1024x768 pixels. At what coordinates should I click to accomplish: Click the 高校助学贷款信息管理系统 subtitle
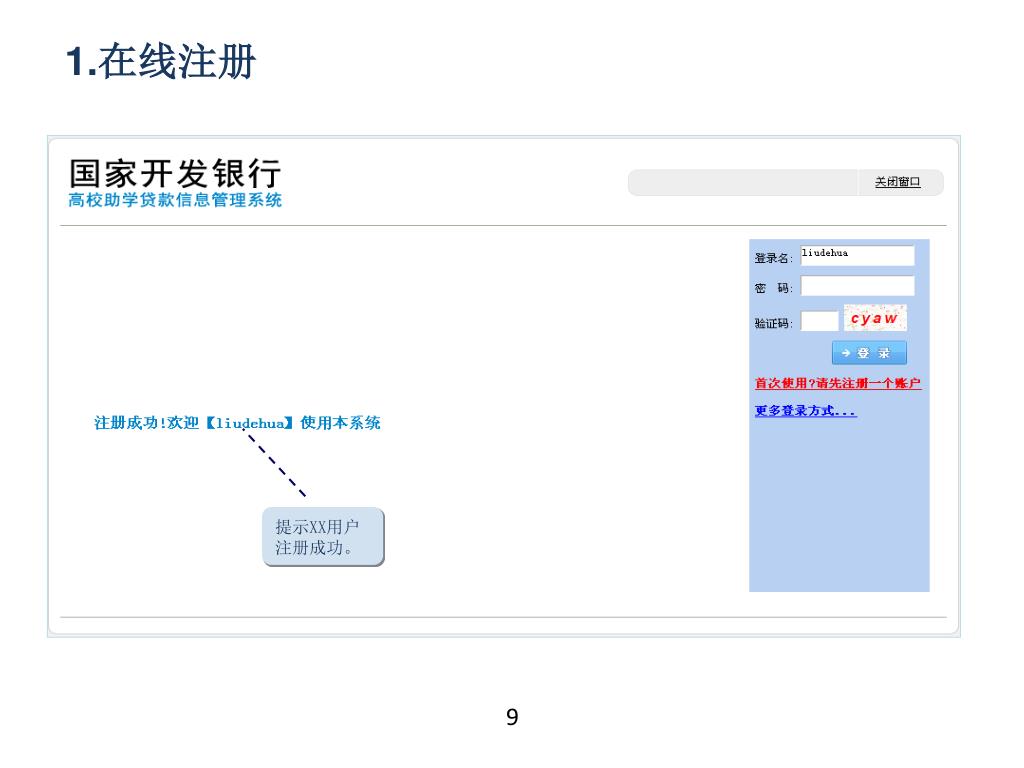[175, 200]
